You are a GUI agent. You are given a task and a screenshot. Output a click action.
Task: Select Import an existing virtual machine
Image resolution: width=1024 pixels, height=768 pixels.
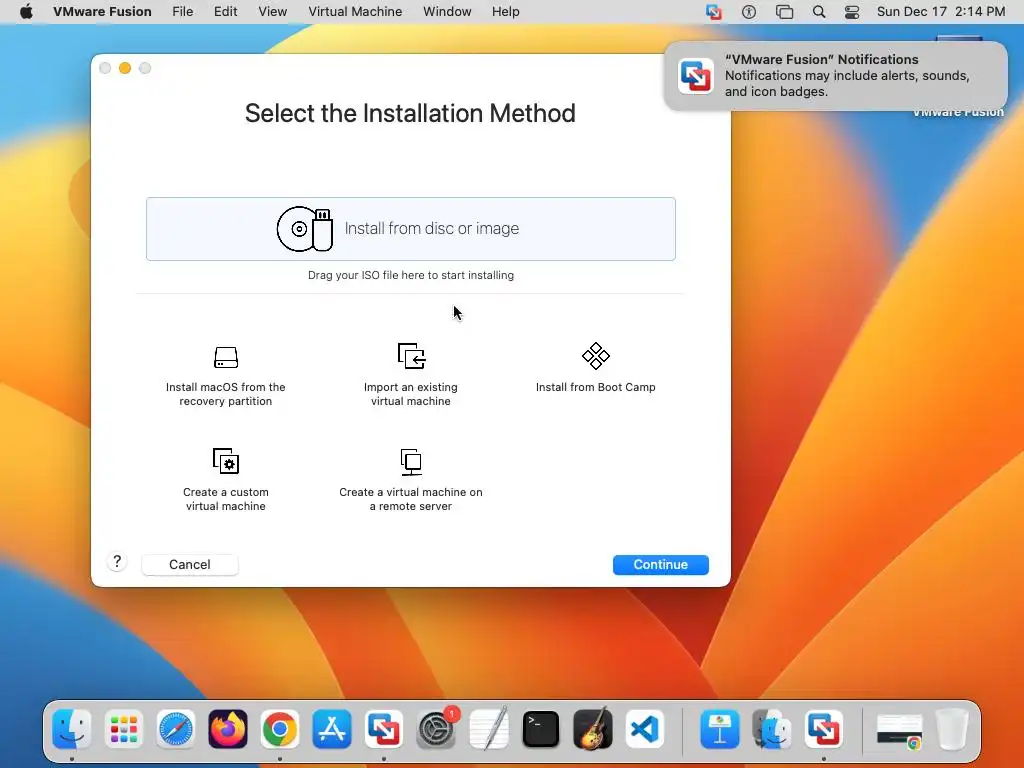[x=411, y=376]
